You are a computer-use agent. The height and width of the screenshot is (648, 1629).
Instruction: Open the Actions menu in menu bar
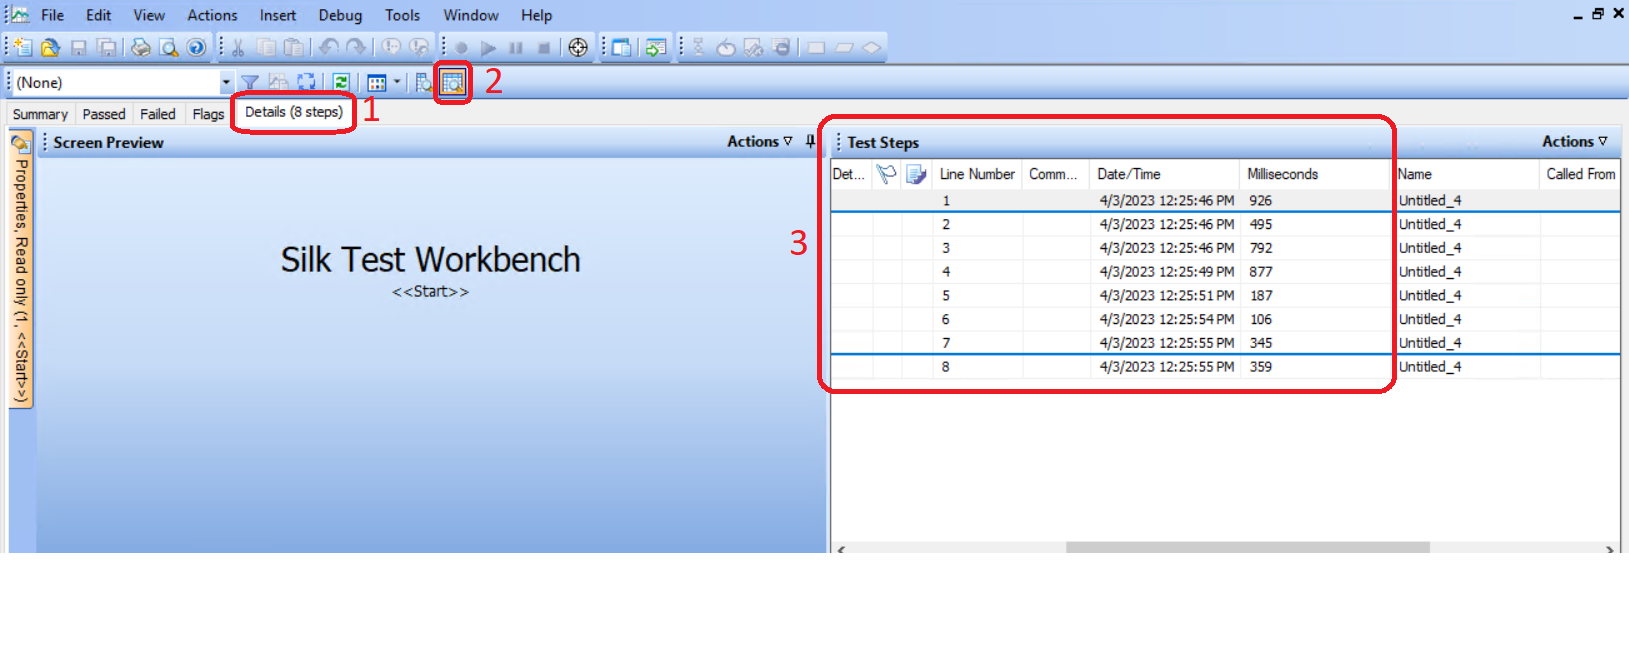pyautogui.click(x=212, y=15)
